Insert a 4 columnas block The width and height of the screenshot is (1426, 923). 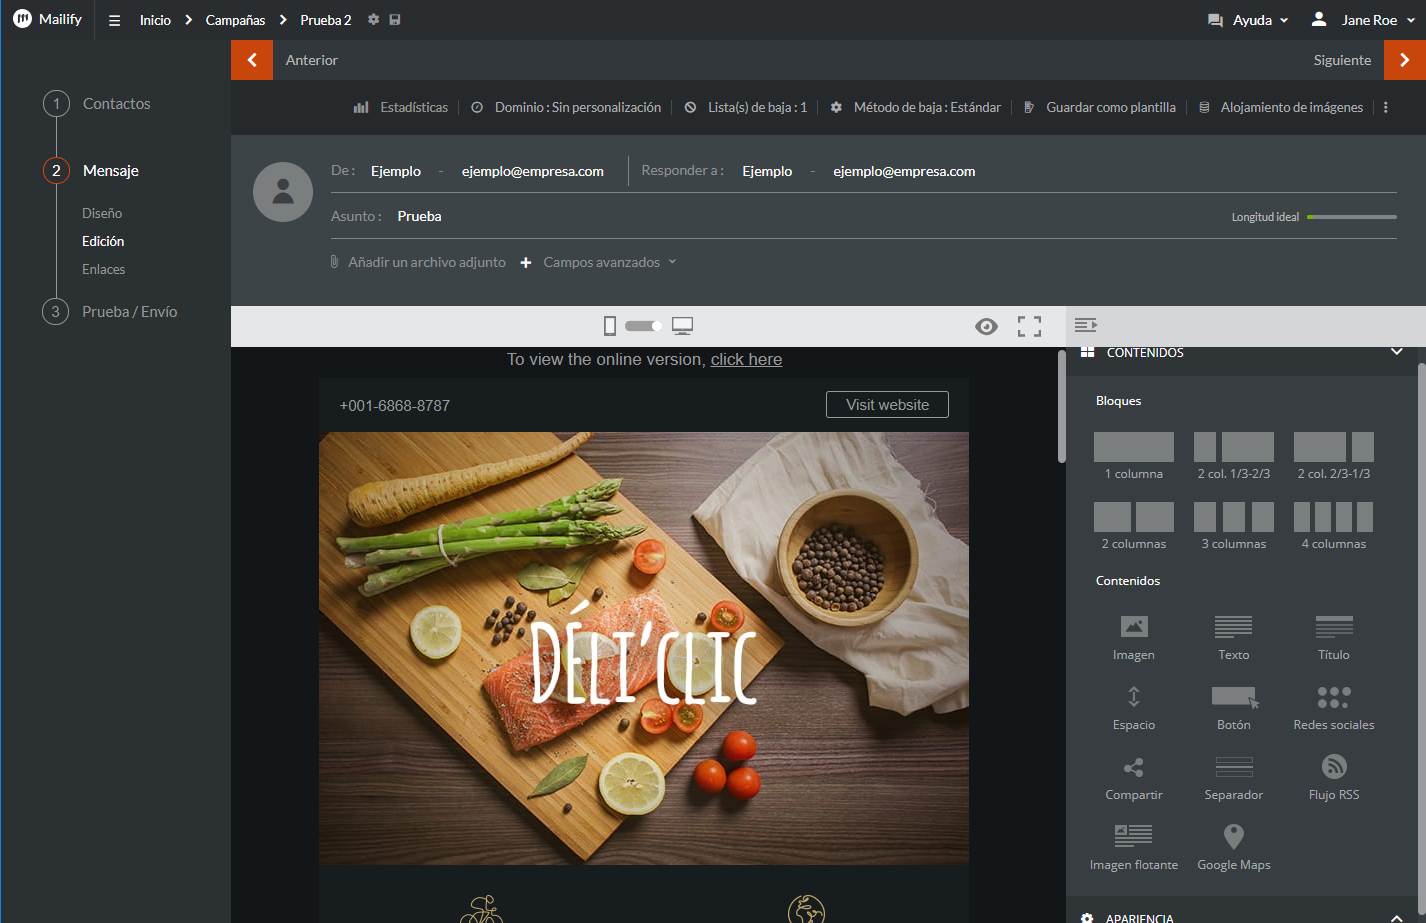1334,526
